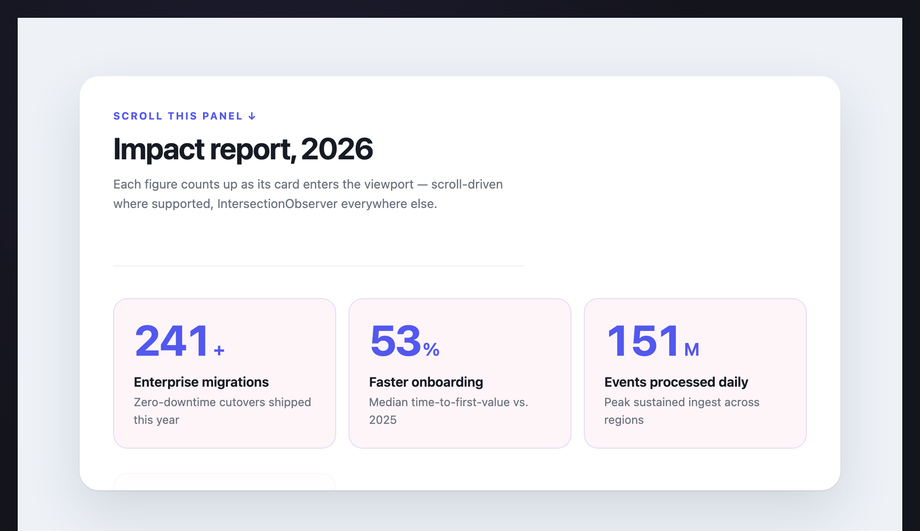The image size is (920, 531).
Task: Click the 'Scroll this panel' label
Action: point(185,116)
